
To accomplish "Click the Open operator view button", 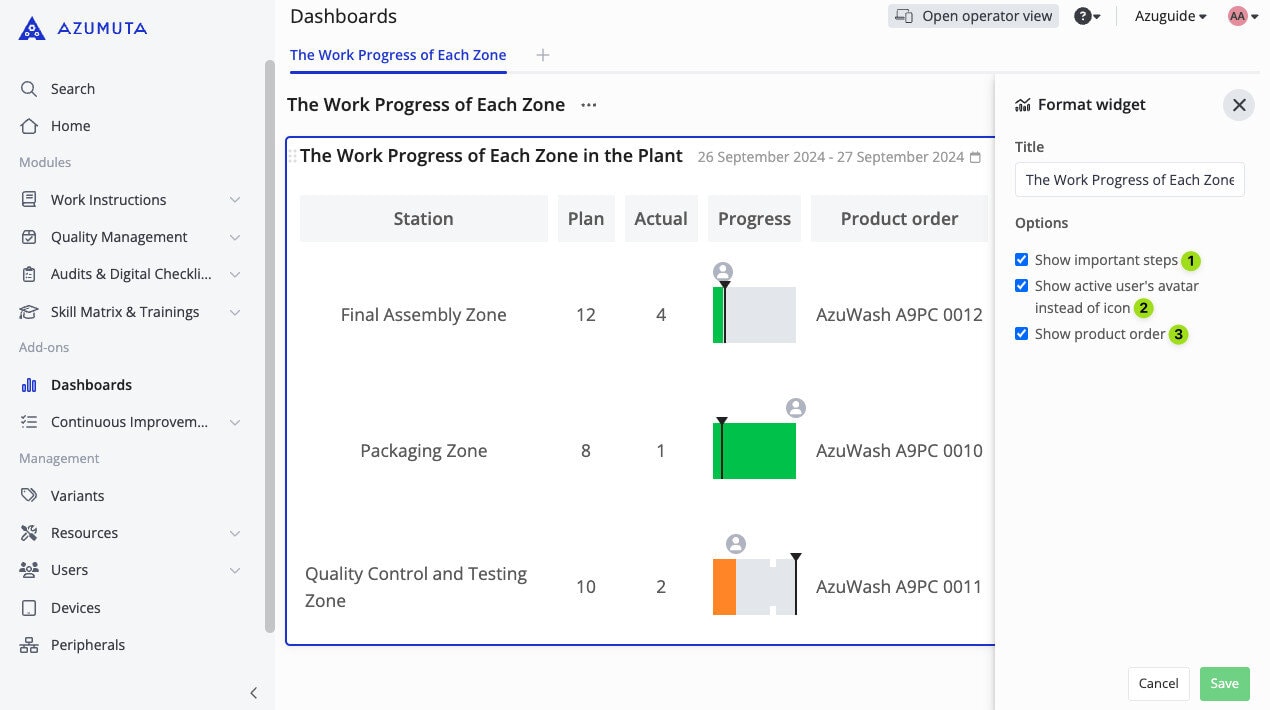I will (x=973, y=16).
